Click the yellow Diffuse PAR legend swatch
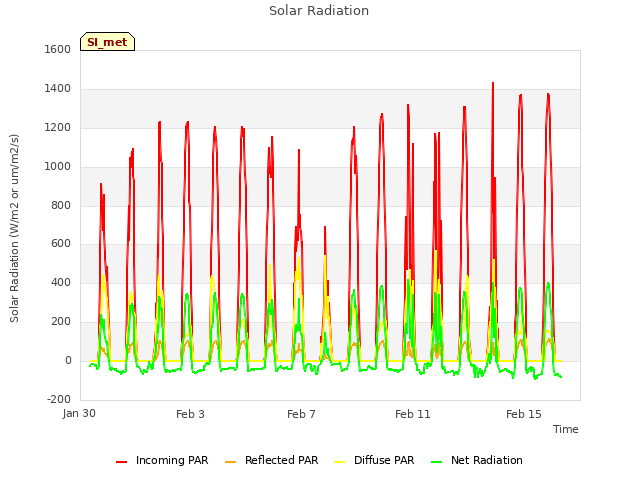This screenshot has height=480, width=640. 340,462
